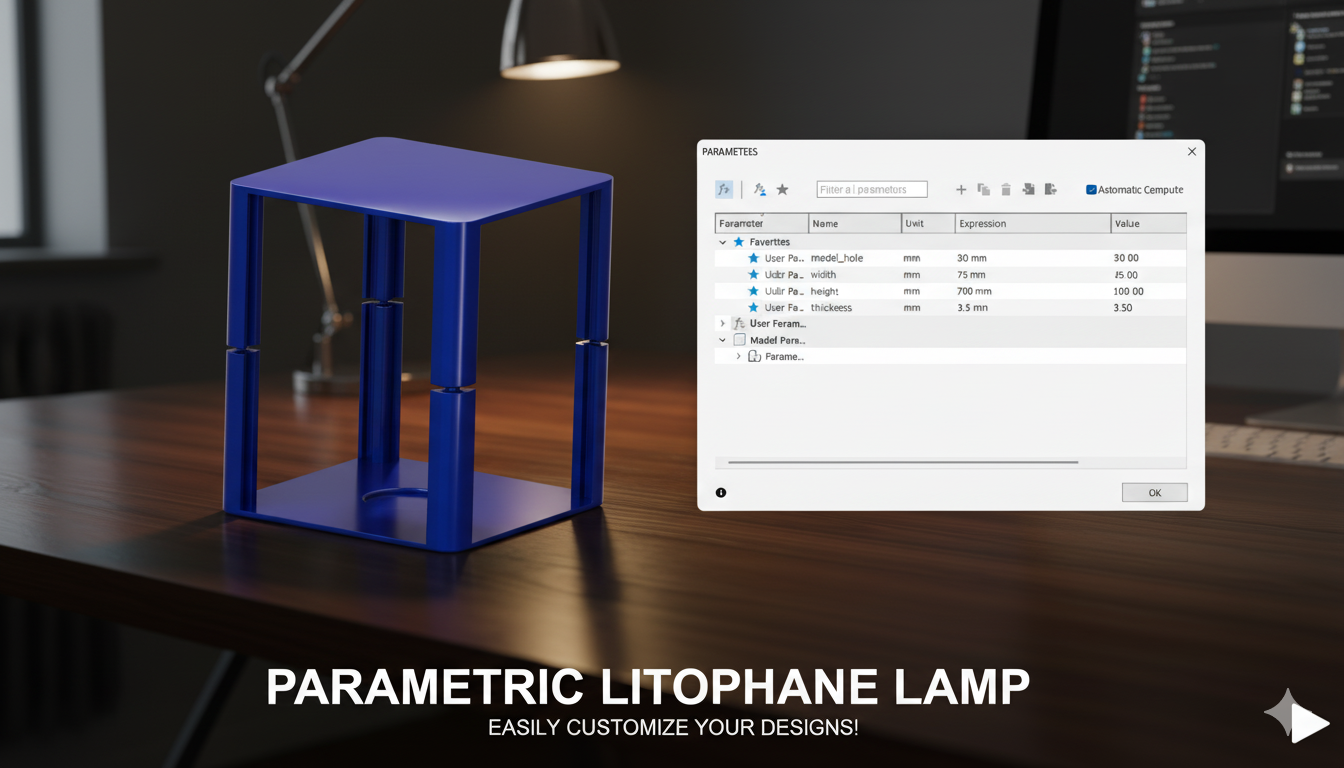Toggle favorite star on the medel_hole row
Screen dimensions: 1344x768
tap(754, 258)
